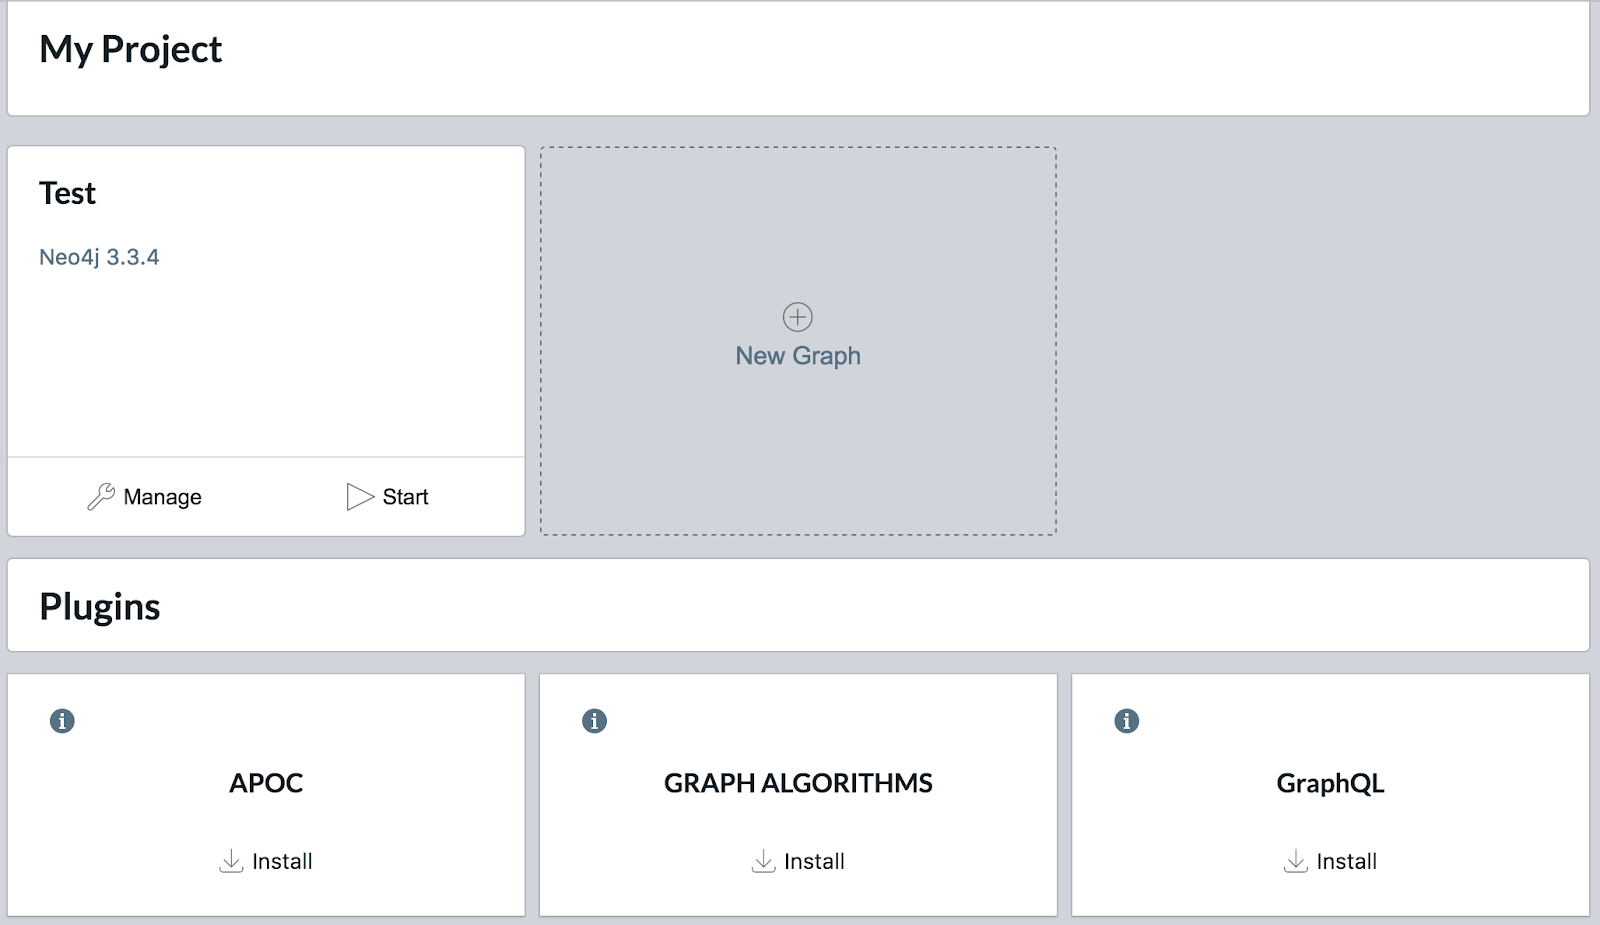Open the Graph Algorithms info icon
The height and width of the screenshot is (925, 1600).
(x=594, y=721)
